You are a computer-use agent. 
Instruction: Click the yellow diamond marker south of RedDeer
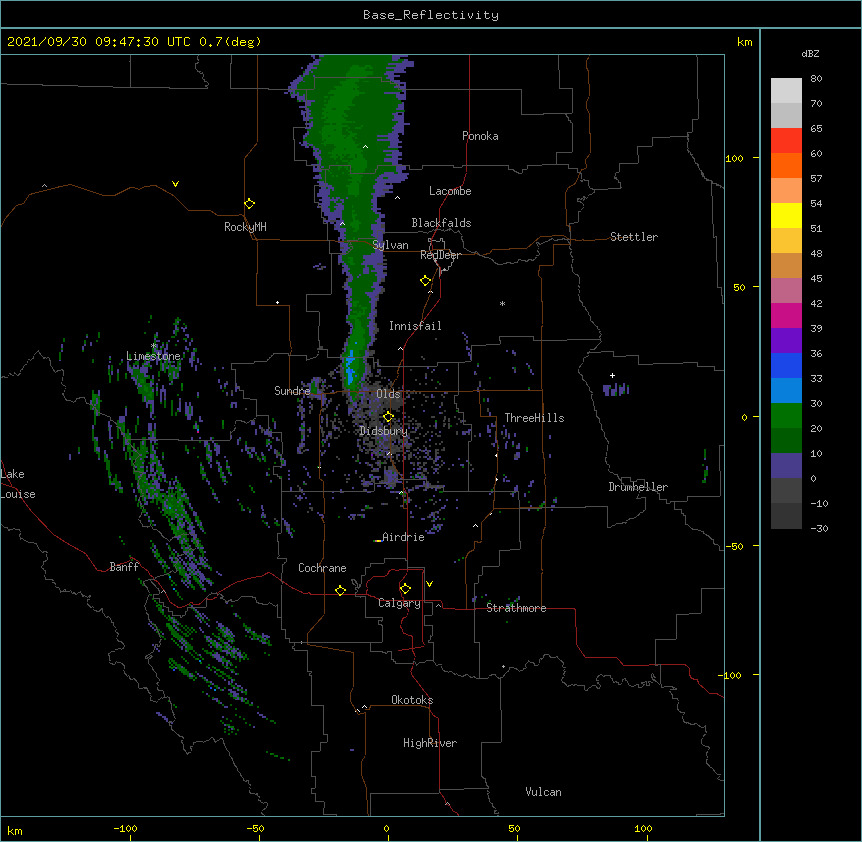(x=426, y=281)
